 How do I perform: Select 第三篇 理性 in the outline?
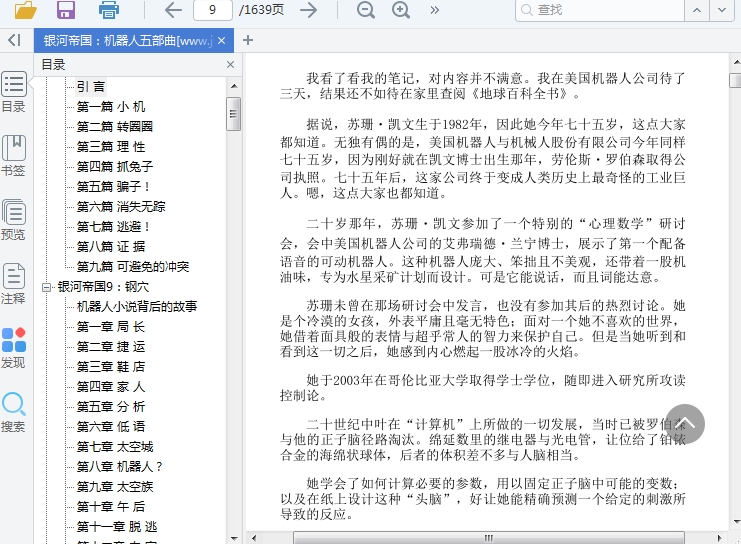pos(111,147)
